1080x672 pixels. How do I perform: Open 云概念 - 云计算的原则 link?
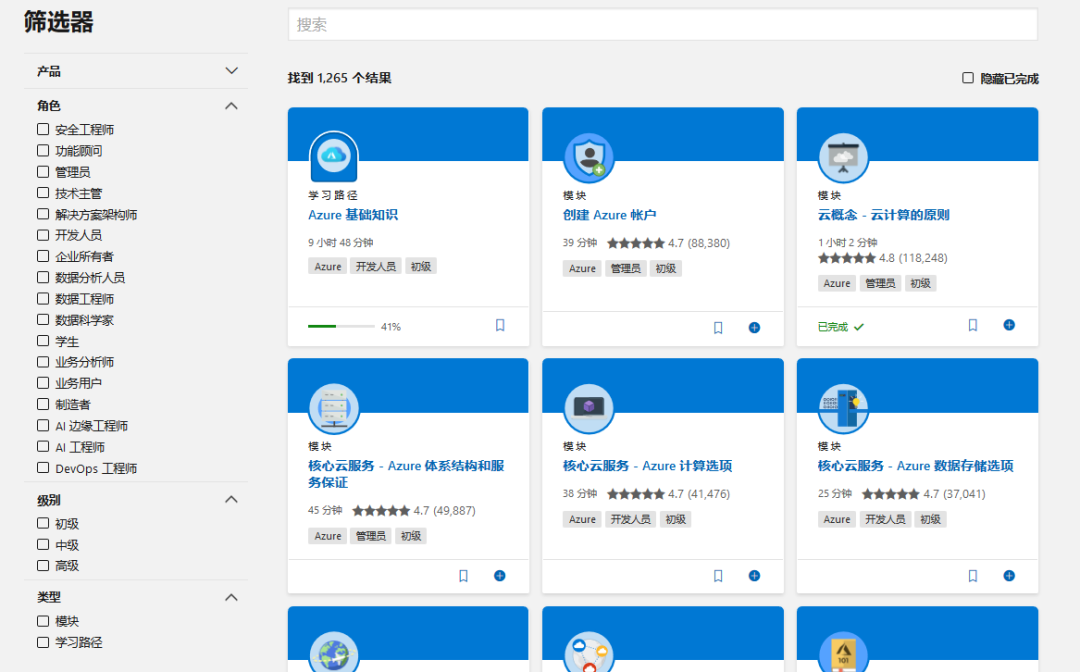(884, 215)
